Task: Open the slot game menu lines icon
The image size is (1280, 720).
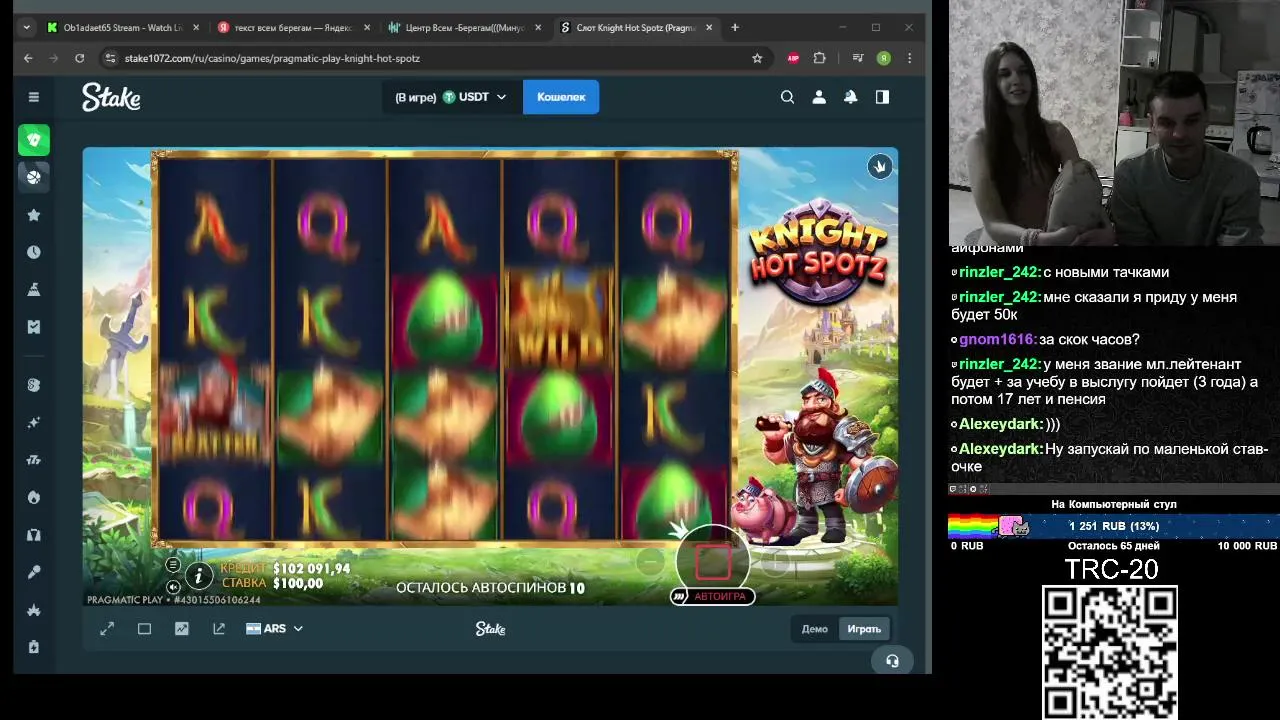Action: click(x=173, y=565)
